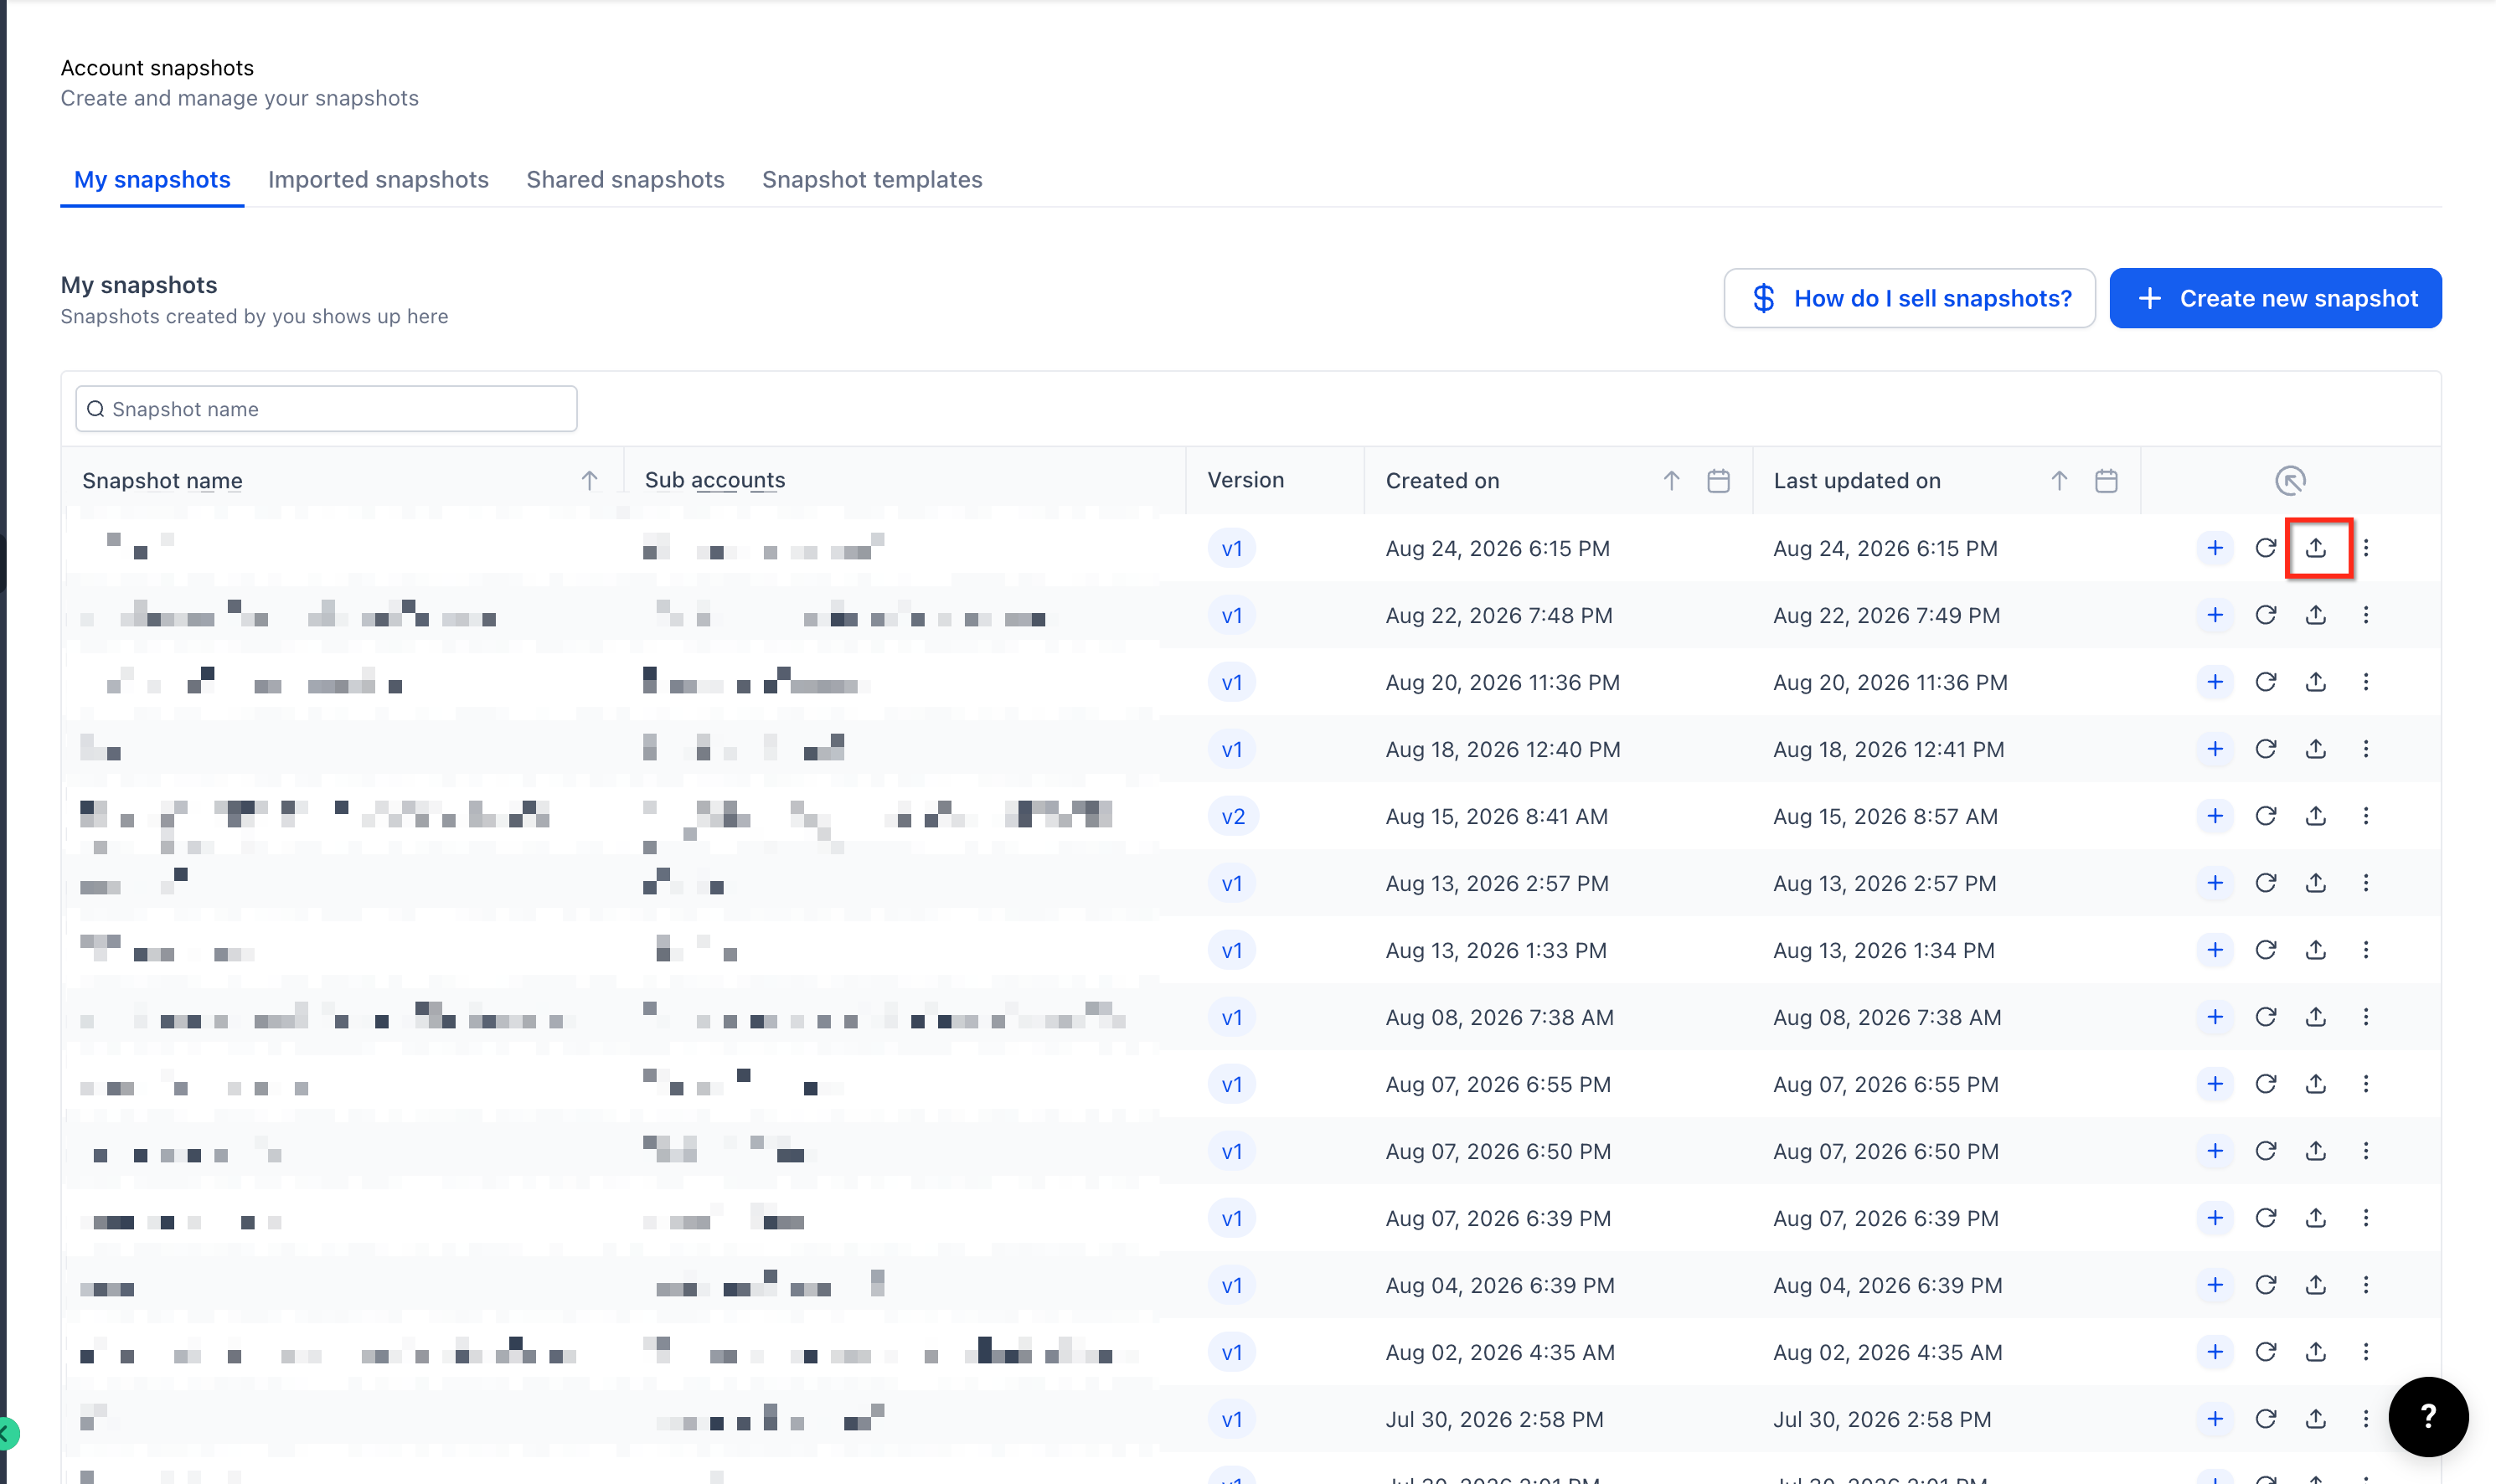The height and width of the screenshot is (1484, 2496).
Task: Click the Sub accounts column header
Action: (715, 480)
